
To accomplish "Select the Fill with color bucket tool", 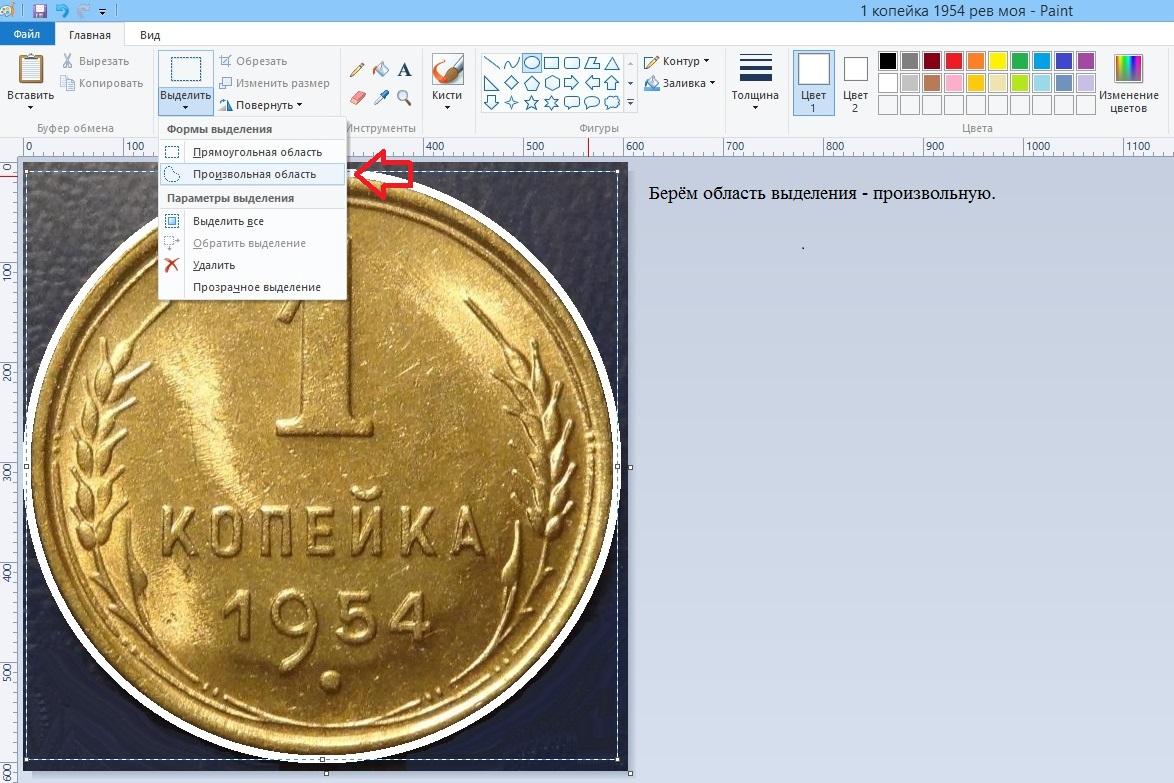I will 381,70.
